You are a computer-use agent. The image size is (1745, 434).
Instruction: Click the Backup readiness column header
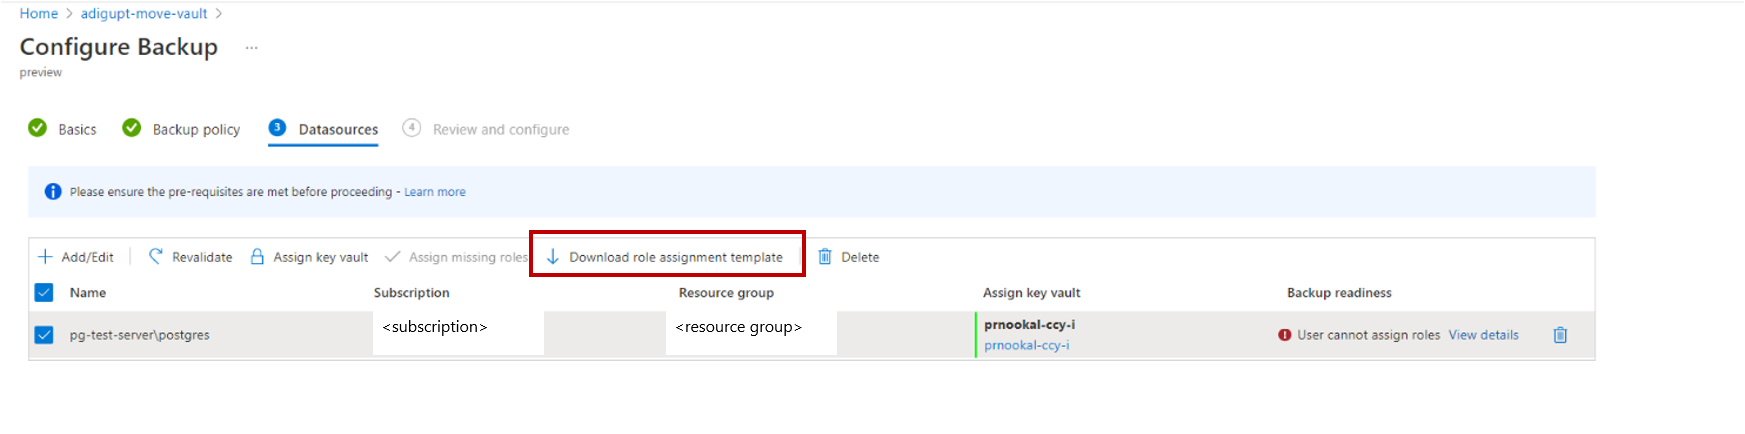1339,293
